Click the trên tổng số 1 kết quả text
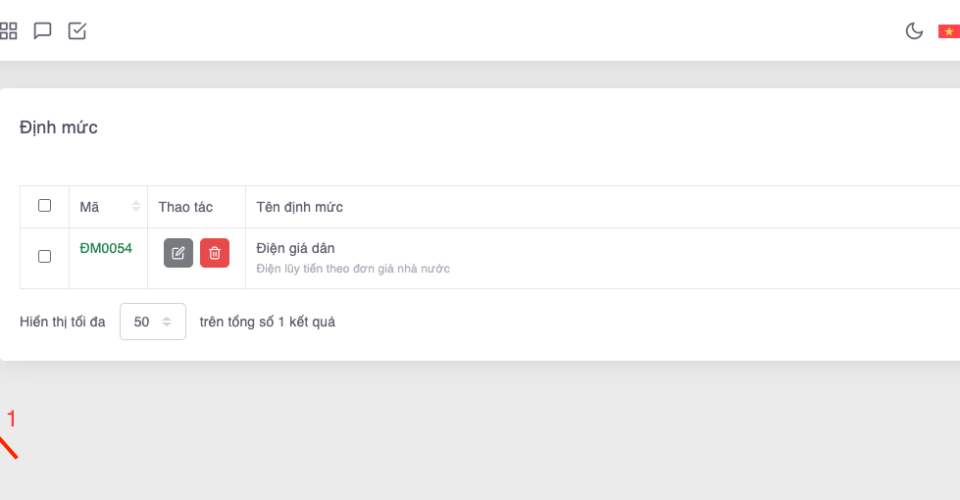The width and height of the screenshot is (960, 500). click(x=267, y=322)
